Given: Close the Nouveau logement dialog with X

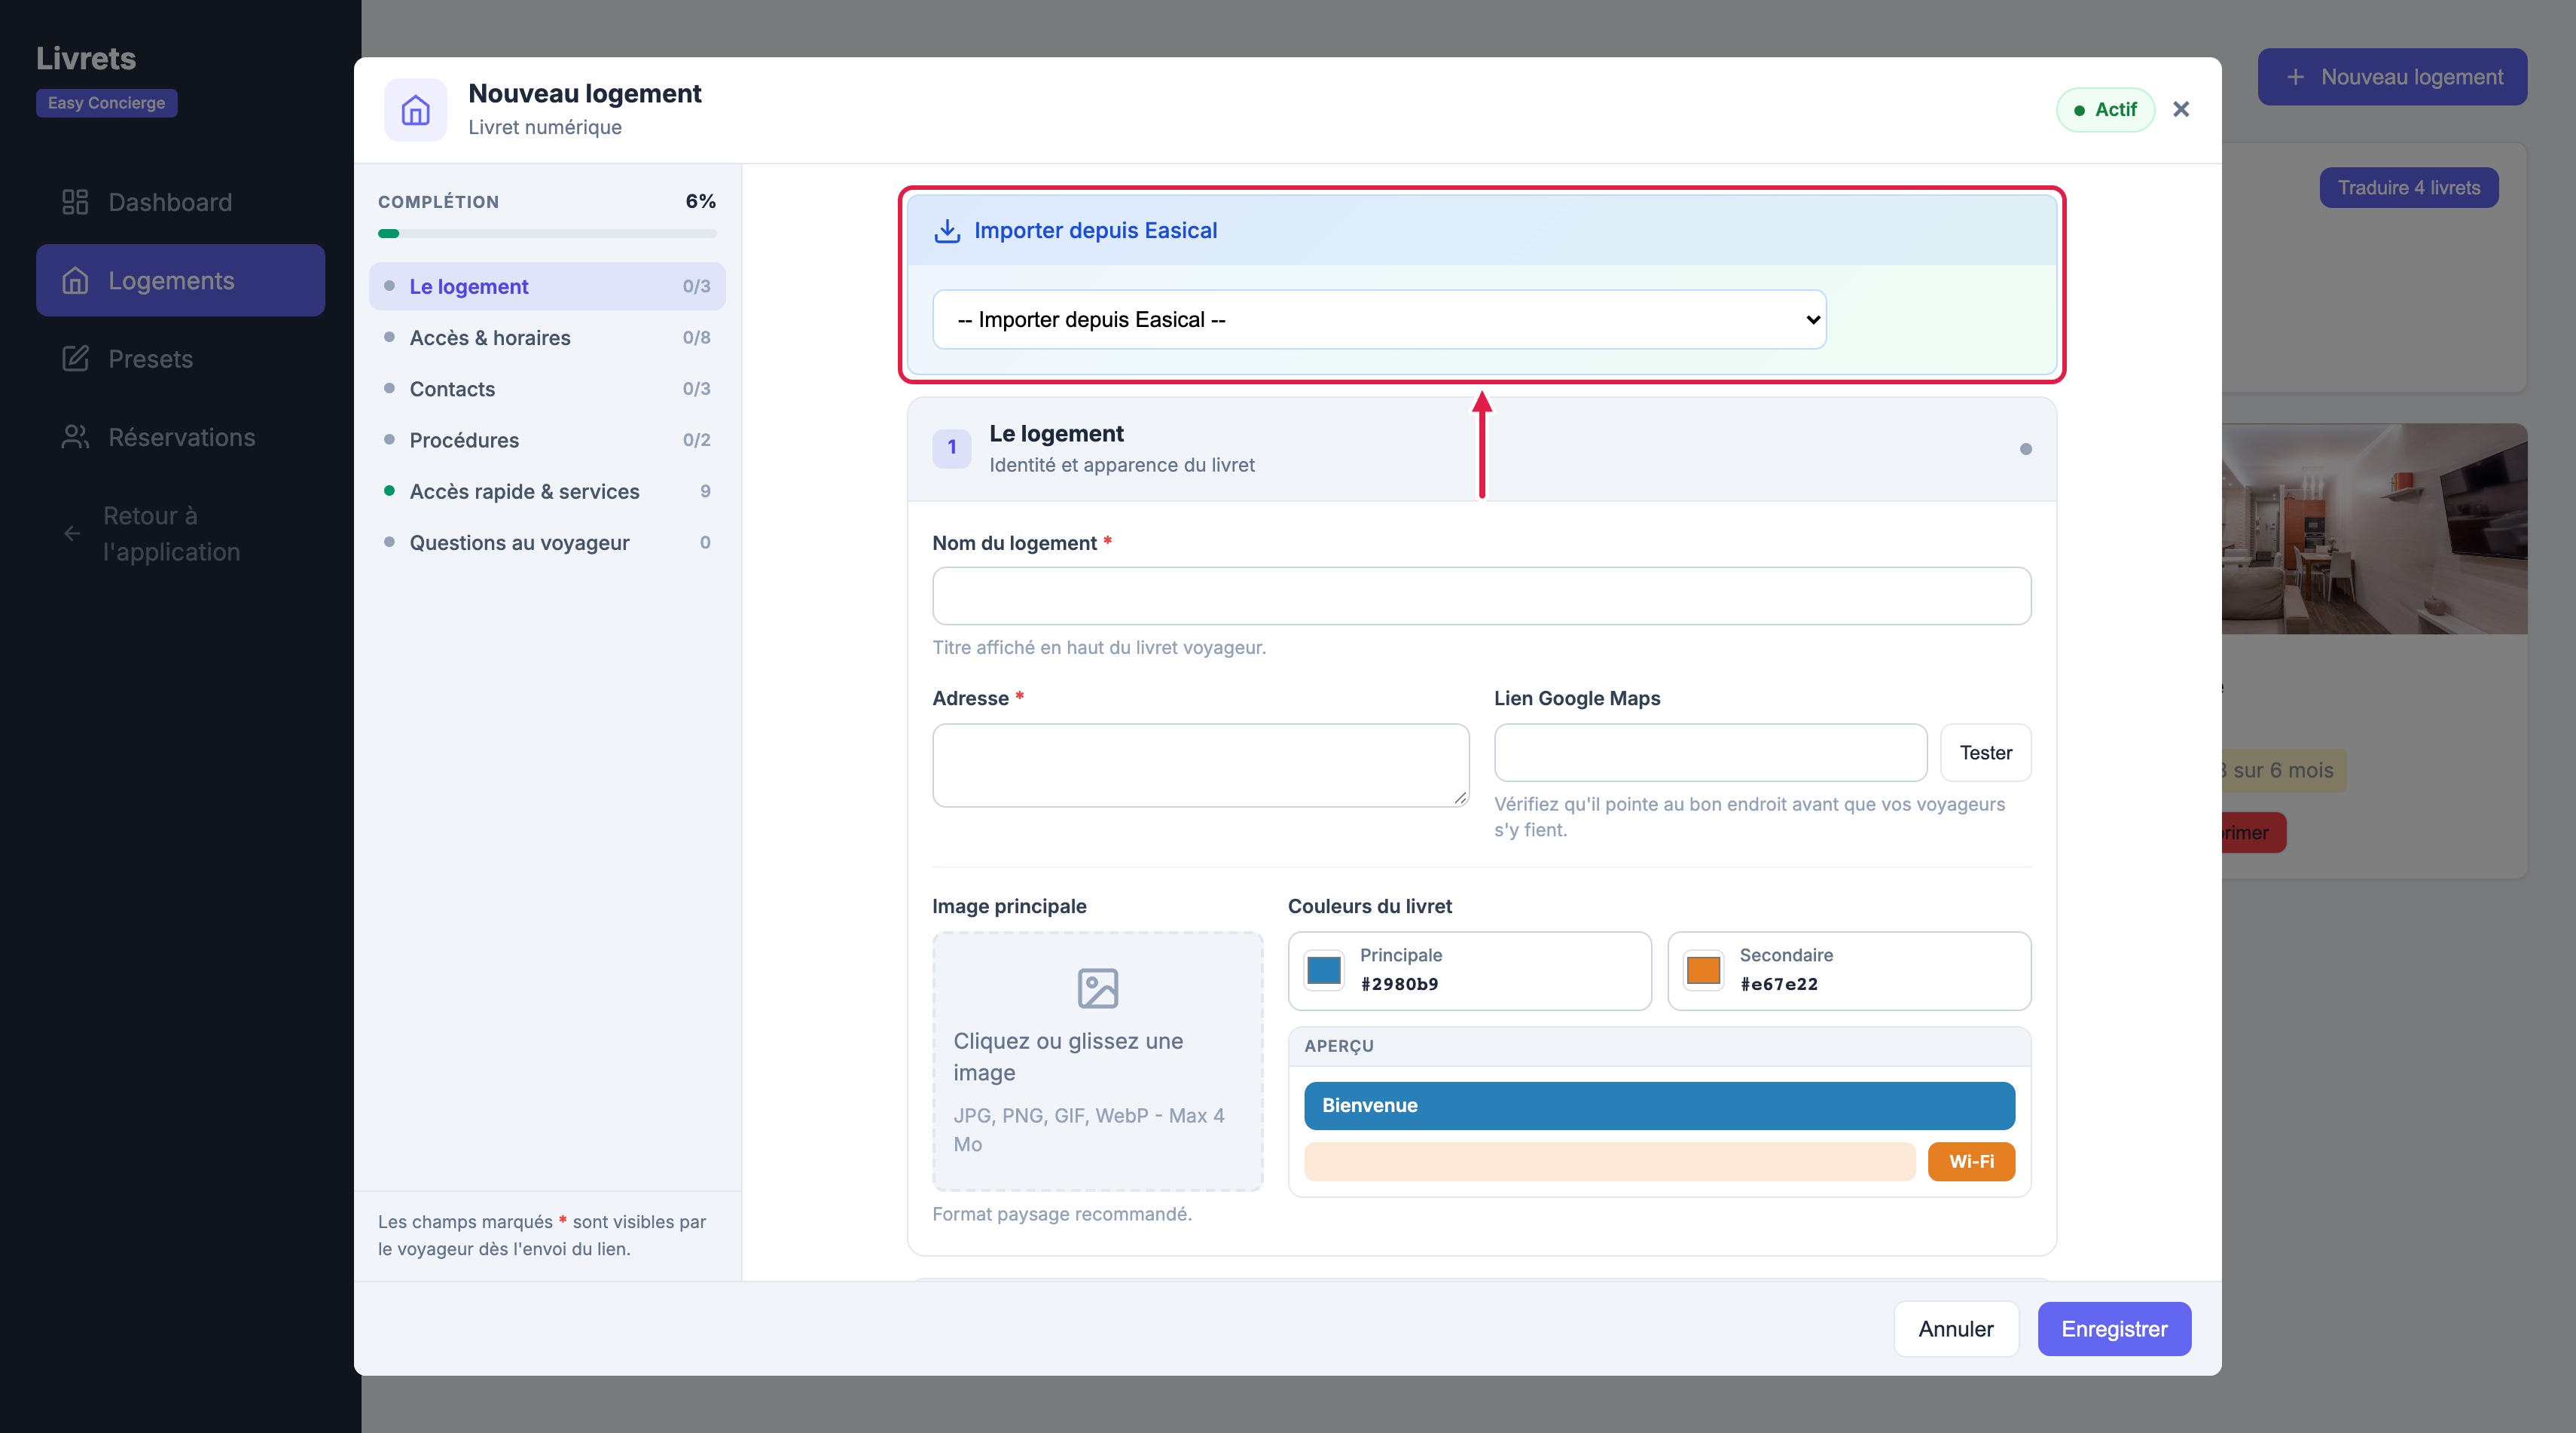Looking at the screenshot, I should point(2181,109).
